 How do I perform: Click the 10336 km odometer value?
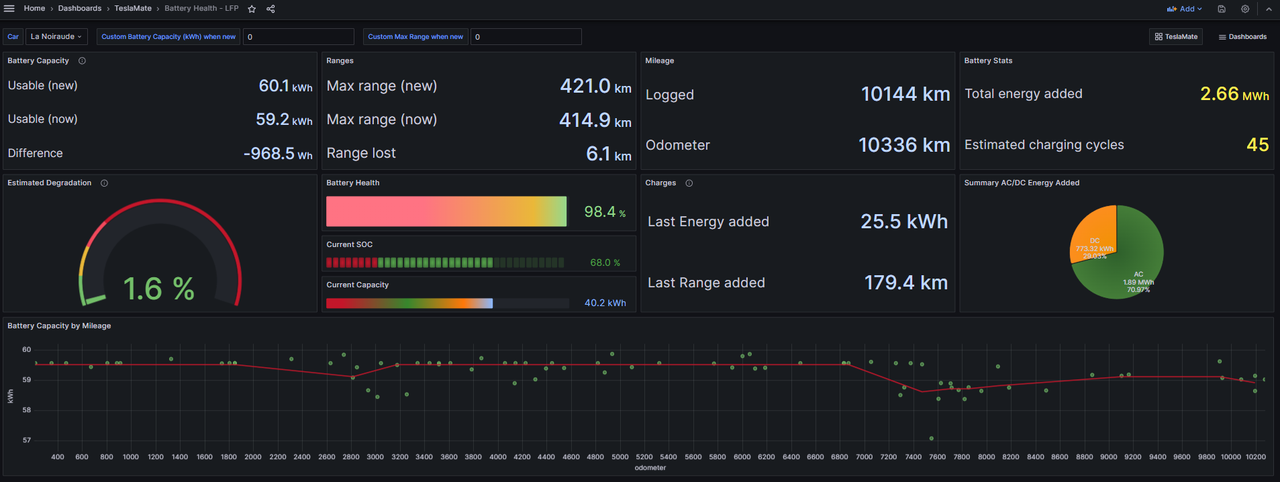coord(904,145)
